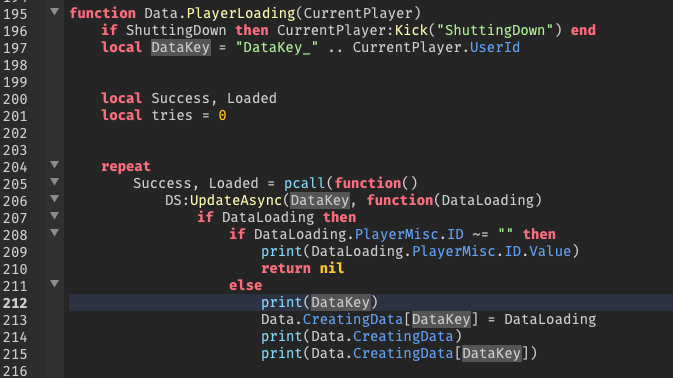
Task: Click print(DataKey) on the highlighted line 212
Action: (320, 302)
